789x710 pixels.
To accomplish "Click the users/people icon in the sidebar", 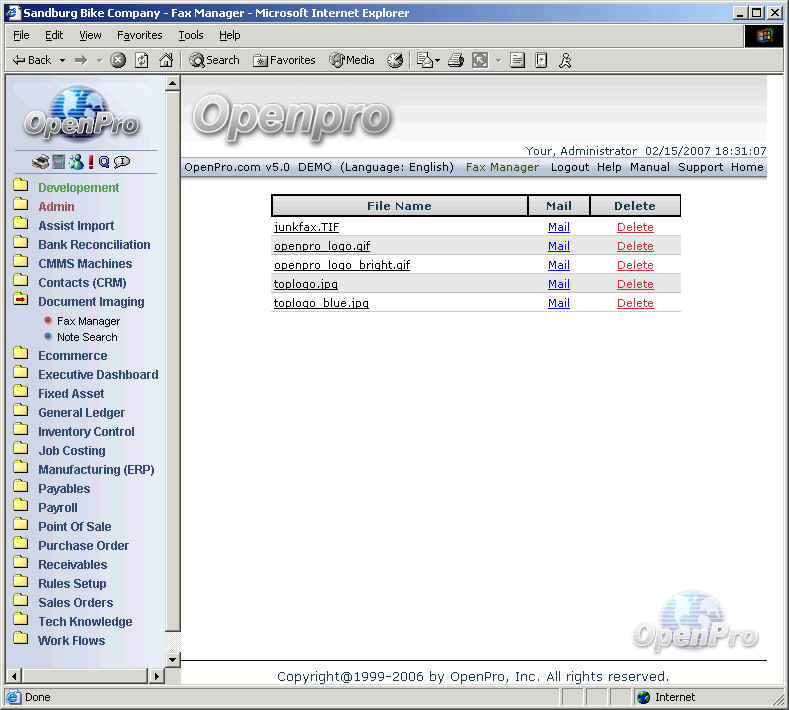I will (x=76, y=162).
